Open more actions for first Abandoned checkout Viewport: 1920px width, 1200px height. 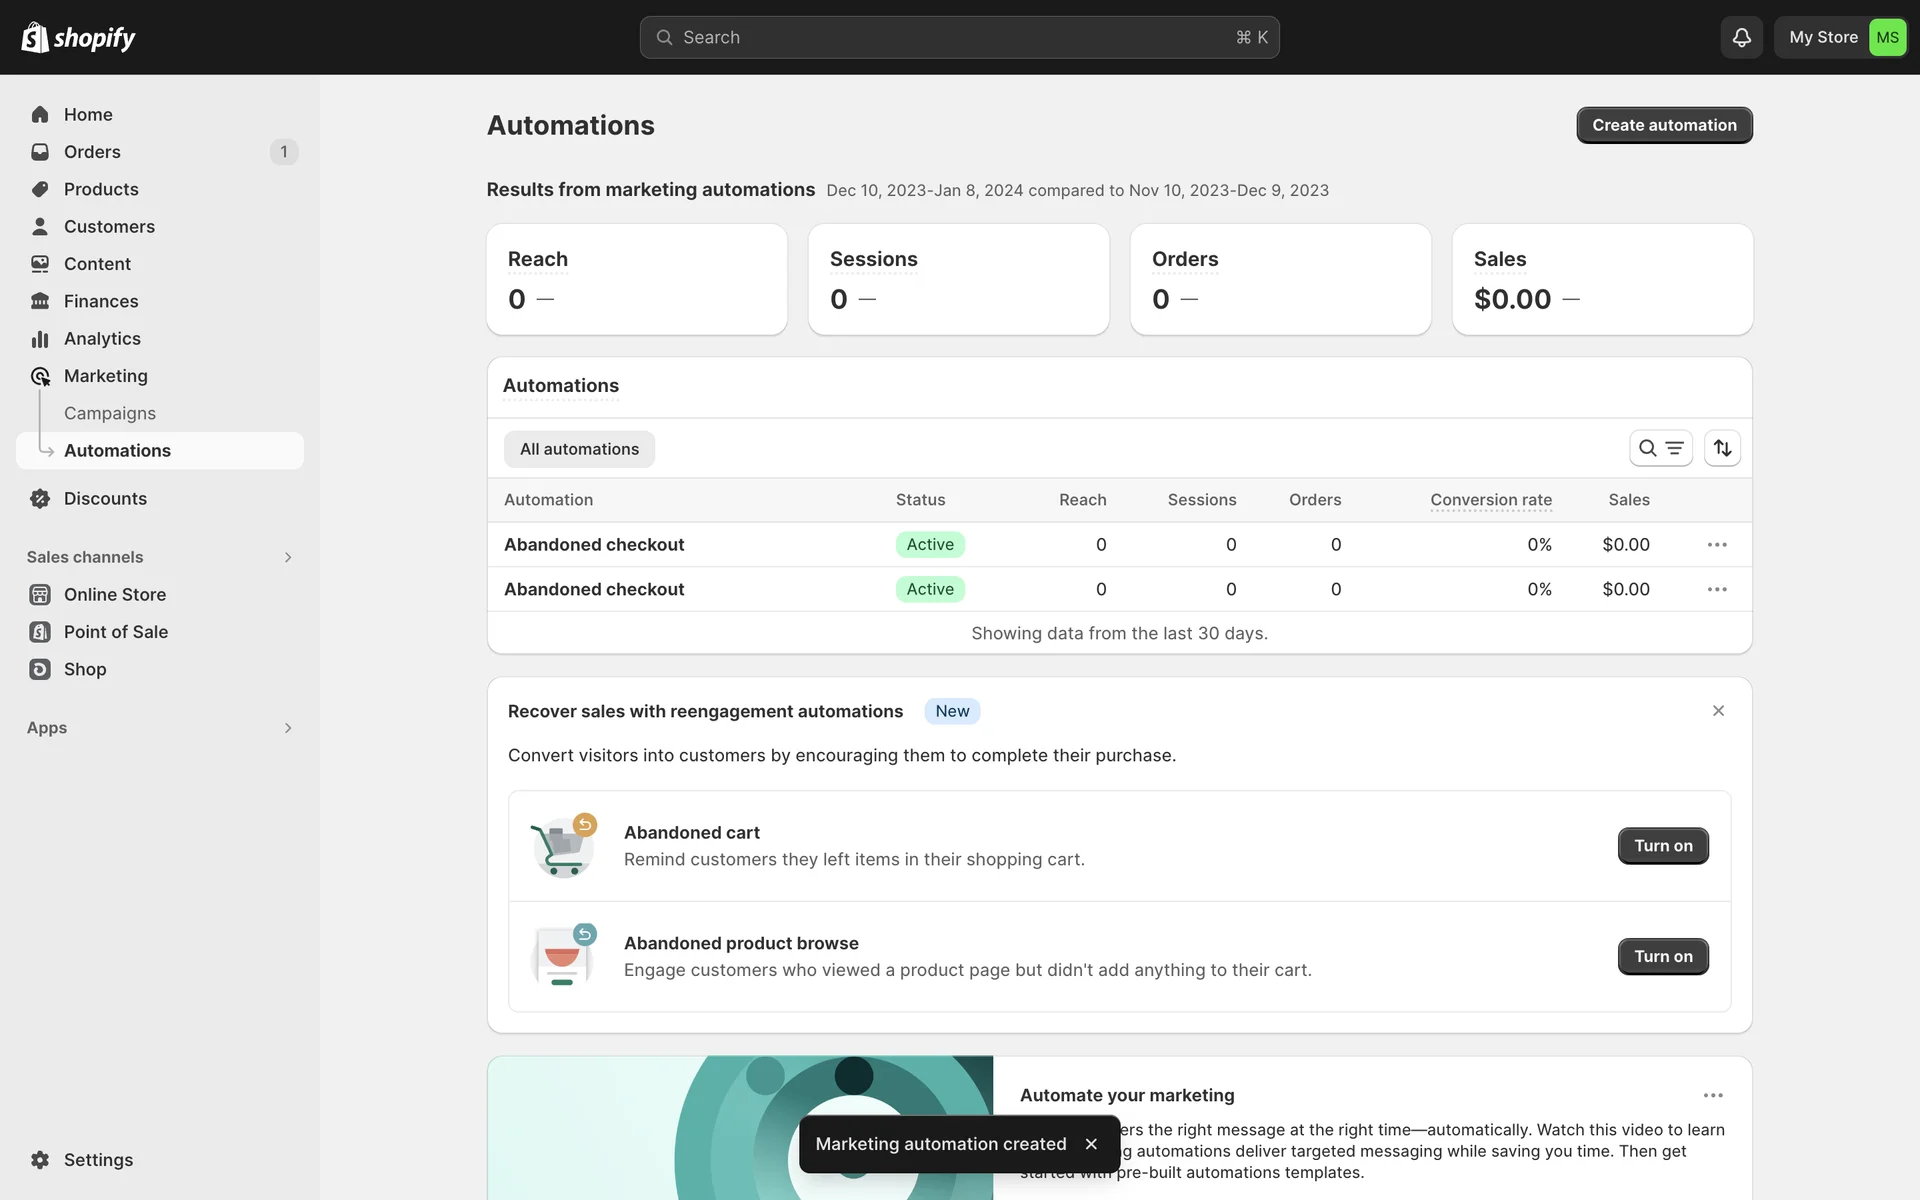[x=1717, y=545]
